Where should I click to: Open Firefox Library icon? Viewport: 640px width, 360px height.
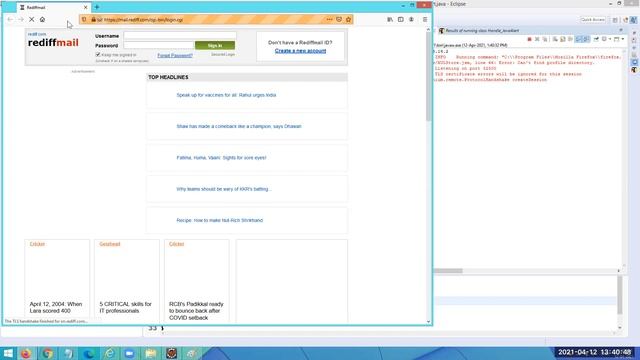coord(390,20)
